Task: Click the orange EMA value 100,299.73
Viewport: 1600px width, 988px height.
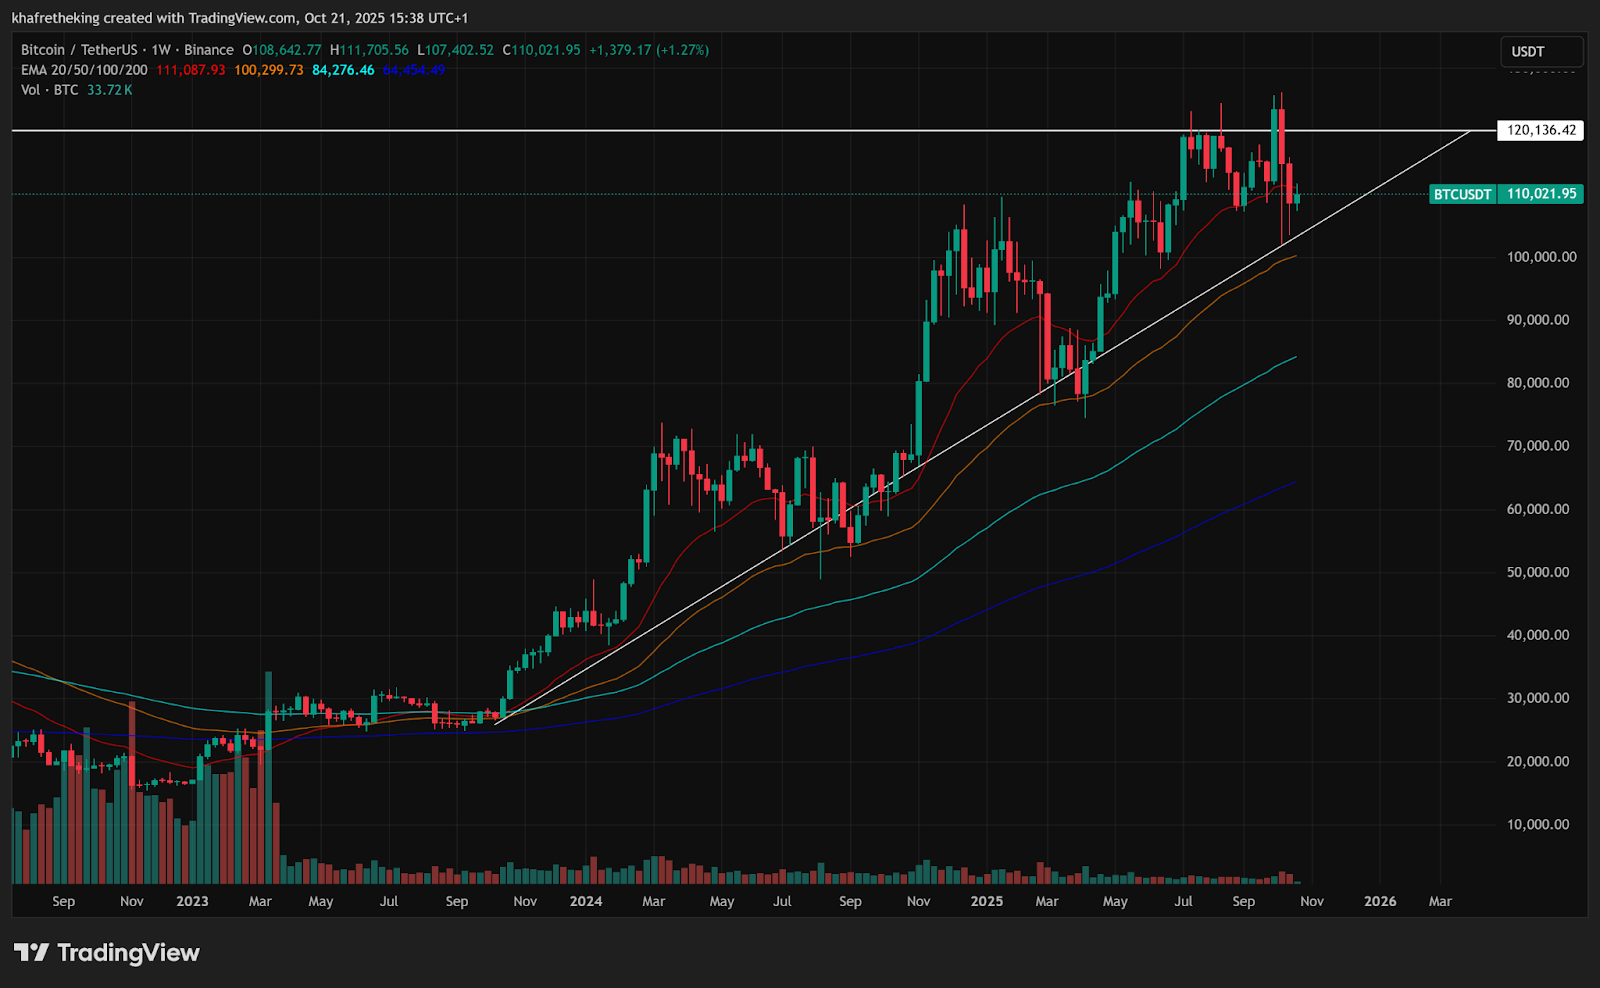Action: tap(269, 70)
